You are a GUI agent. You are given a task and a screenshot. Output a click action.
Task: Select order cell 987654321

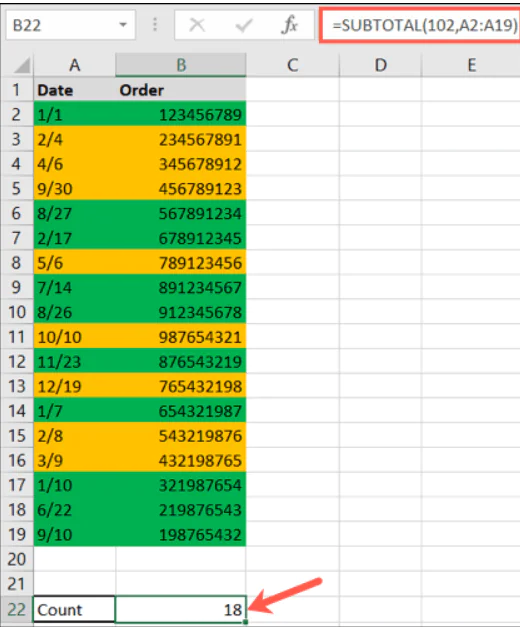[x=181, y=337]
